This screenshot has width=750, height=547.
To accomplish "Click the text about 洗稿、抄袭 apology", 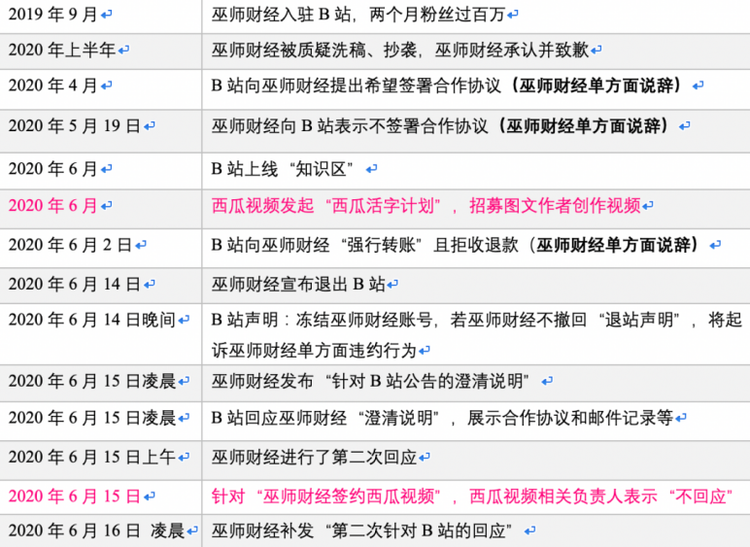I will coord(400,50).
